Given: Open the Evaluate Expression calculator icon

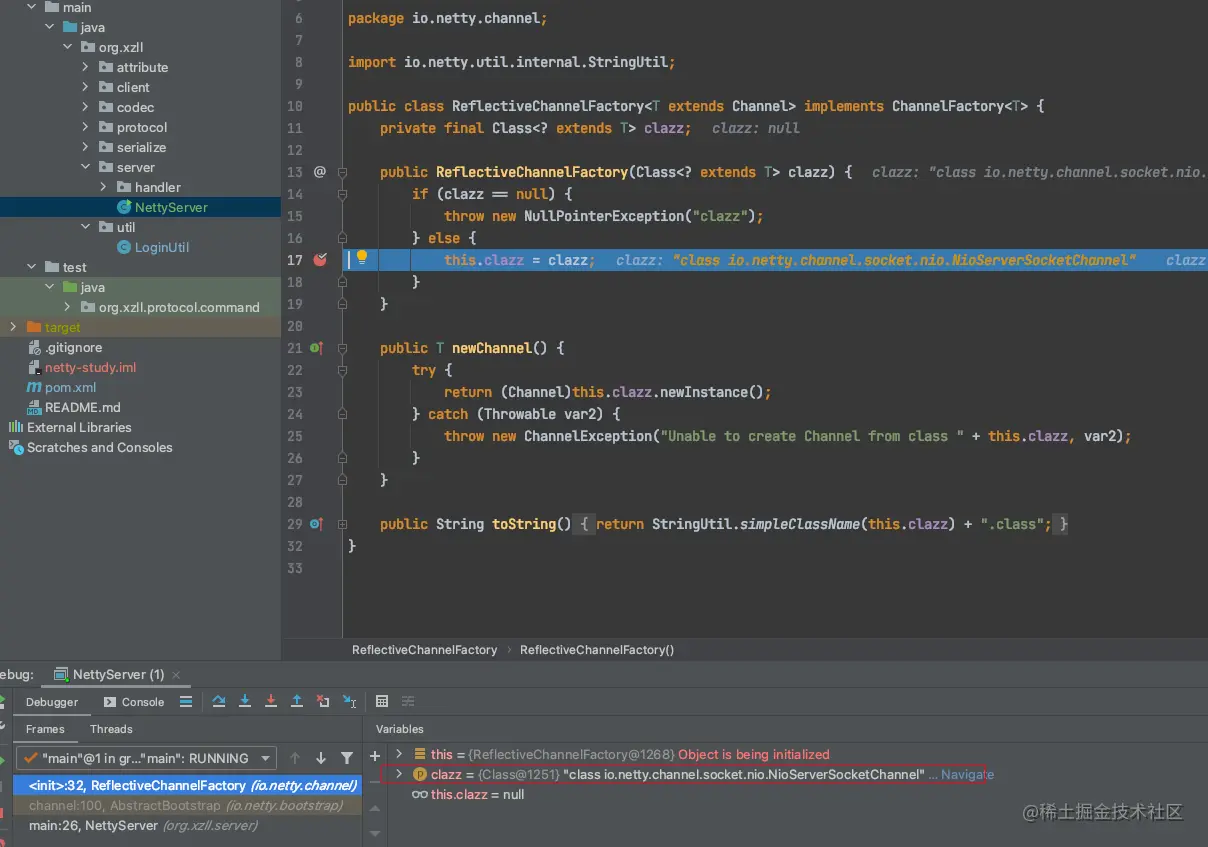Looking at the screenshot, I should (x=382, y=702).
